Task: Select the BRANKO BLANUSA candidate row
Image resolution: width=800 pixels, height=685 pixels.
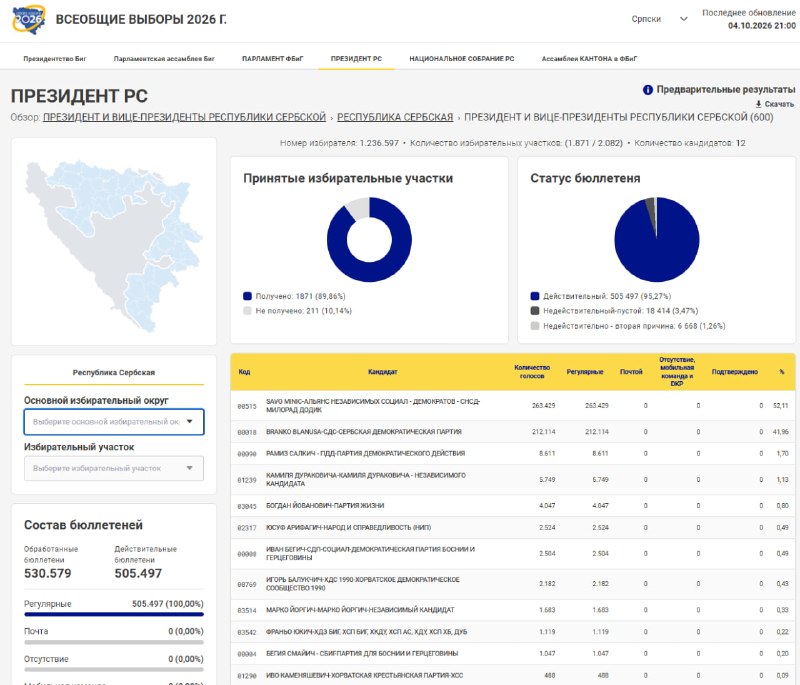Action: (x=513, y=432)
